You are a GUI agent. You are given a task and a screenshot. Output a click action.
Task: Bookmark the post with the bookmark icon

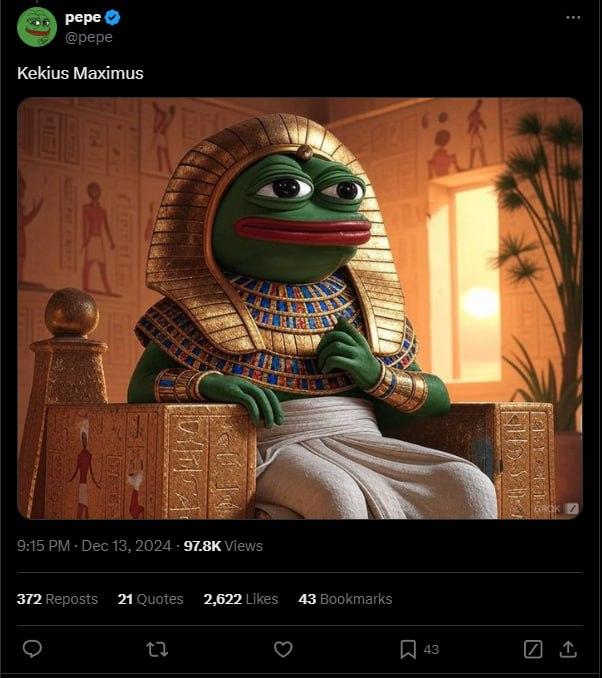tap(408, 649)
